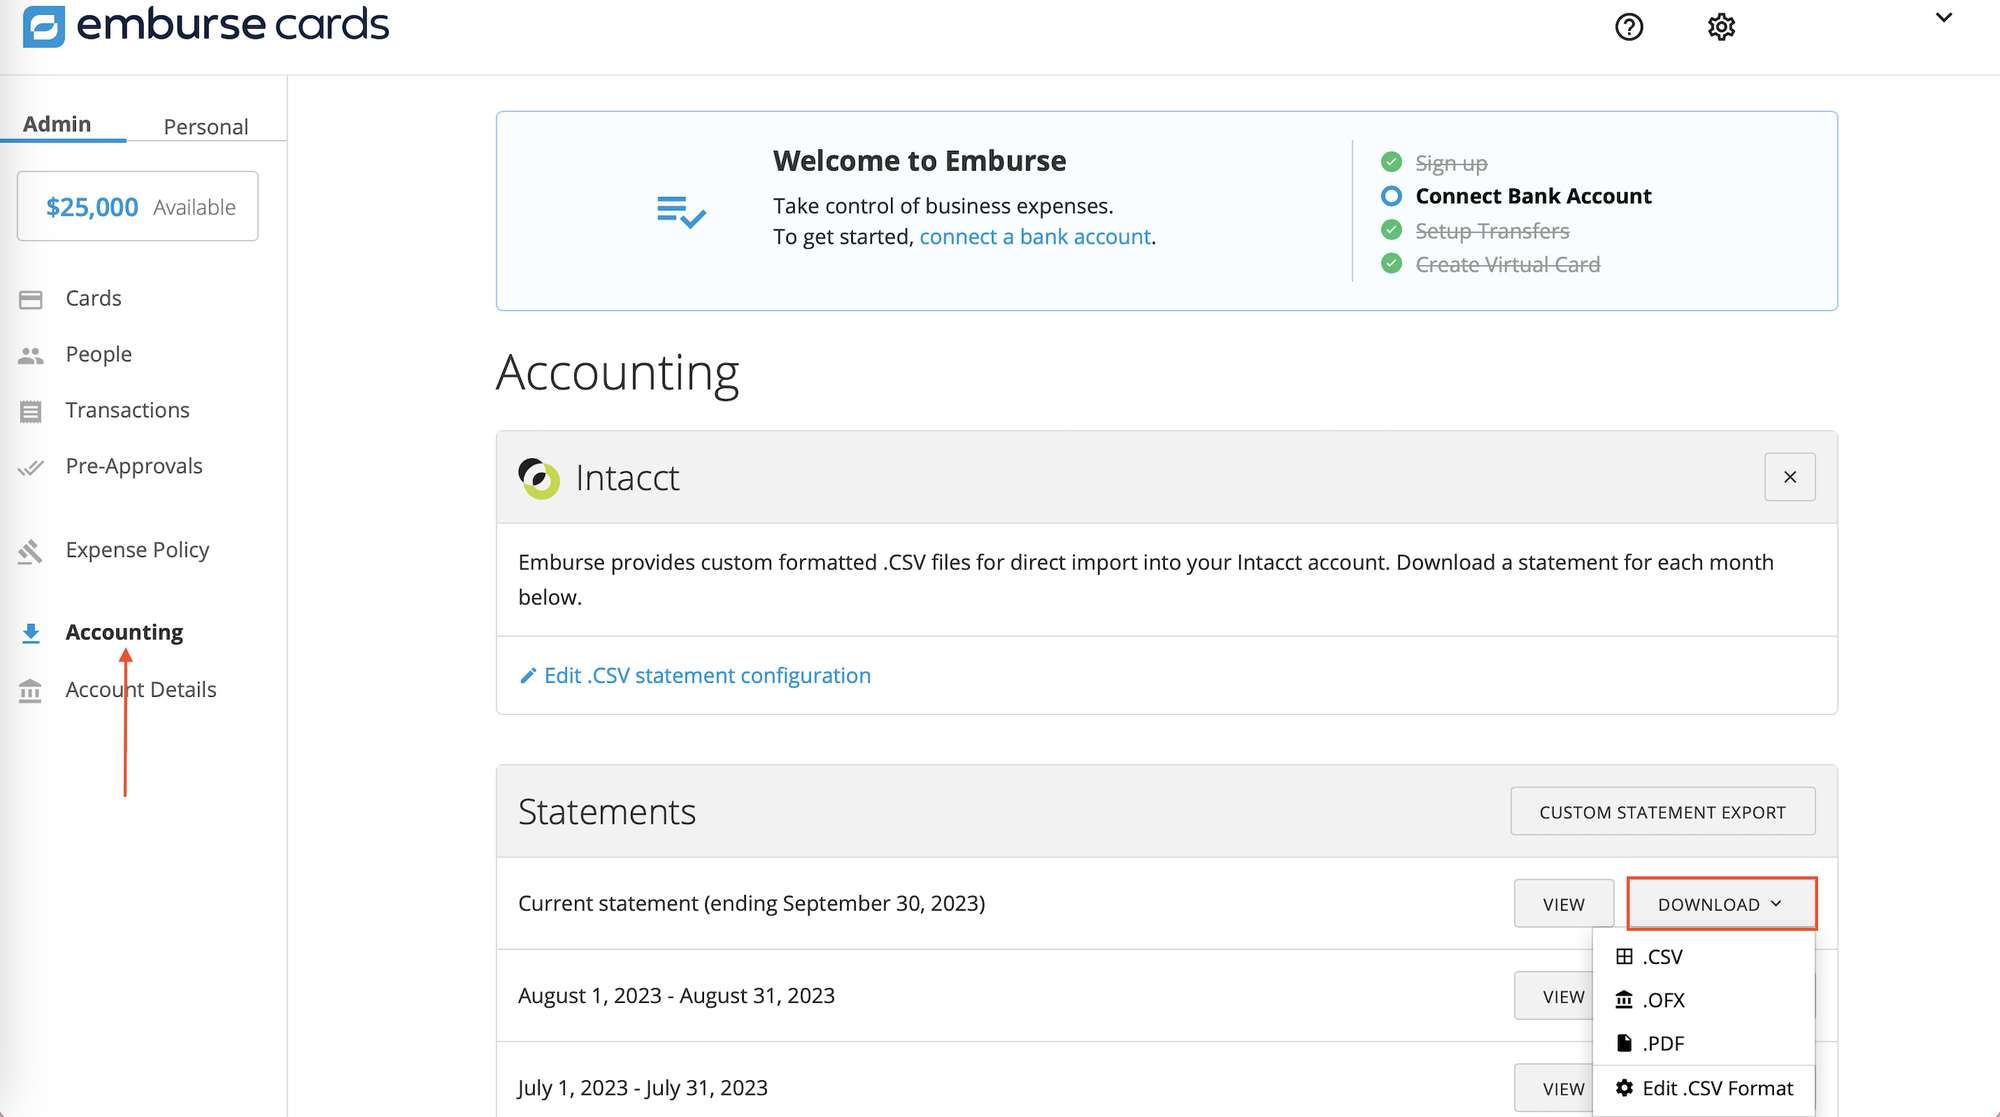Open the settings gear icon
2000x1117 pixels.
coord(1721,27)
